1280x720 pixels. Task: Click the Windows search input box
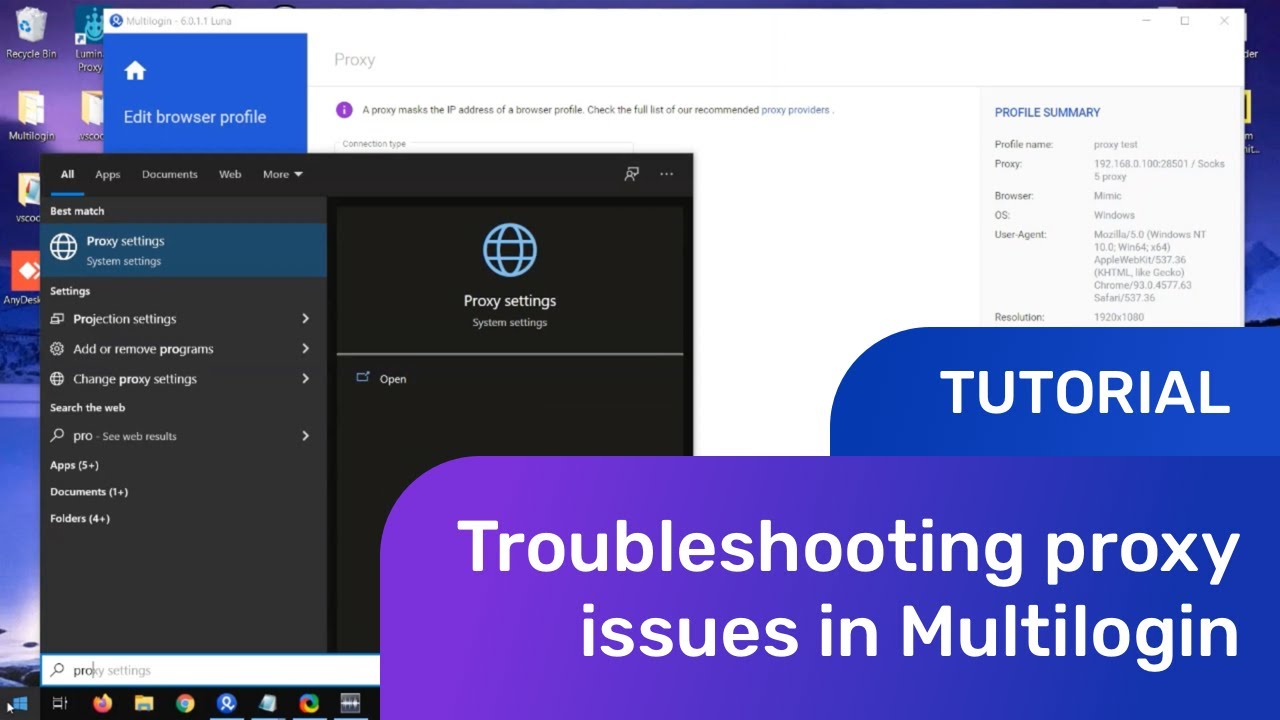click(x=210, y=670)
